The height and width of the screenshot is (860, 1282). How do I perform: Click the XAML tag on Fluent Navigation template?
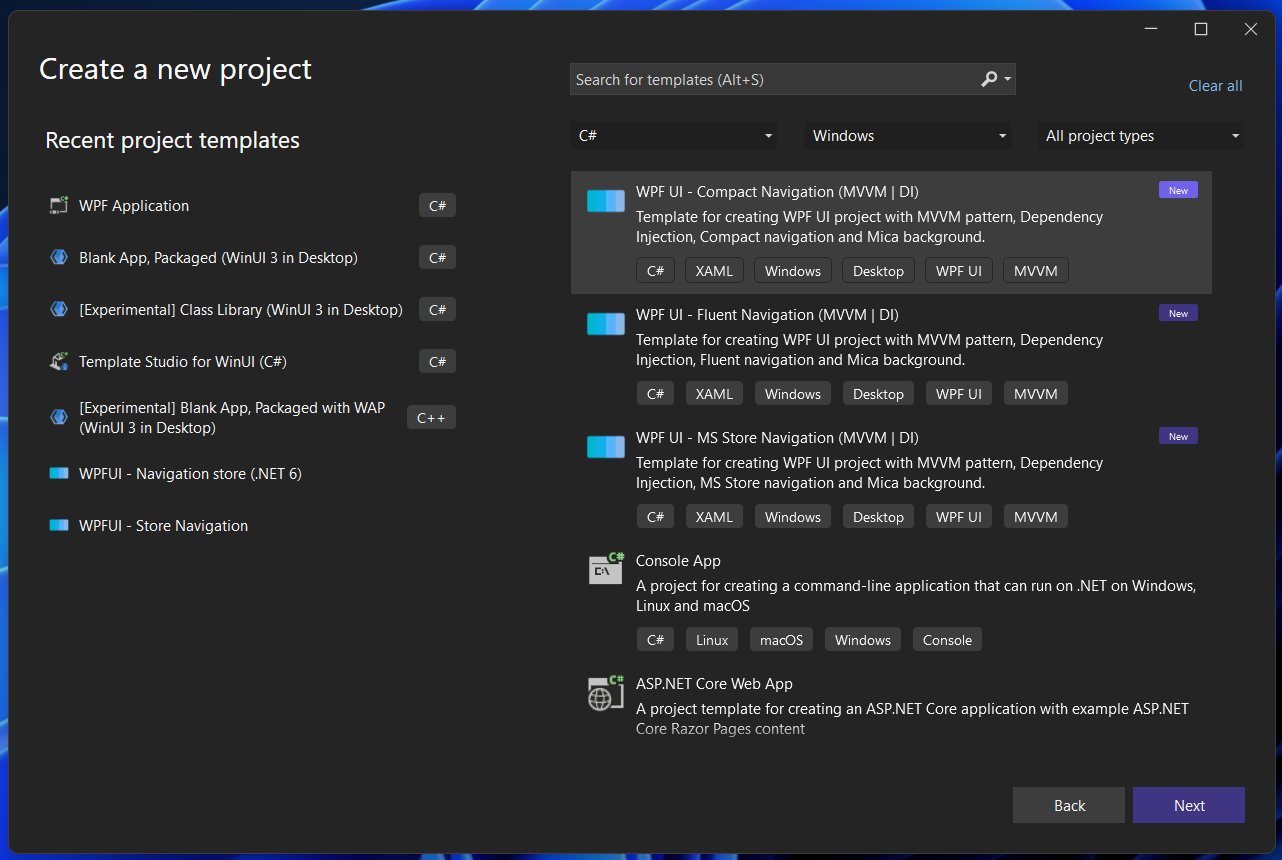(713, 393)
